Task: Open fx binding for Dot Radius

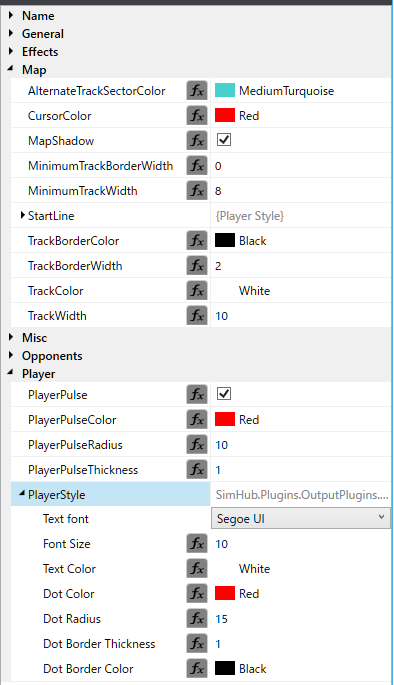Action: tap(197, 619)
